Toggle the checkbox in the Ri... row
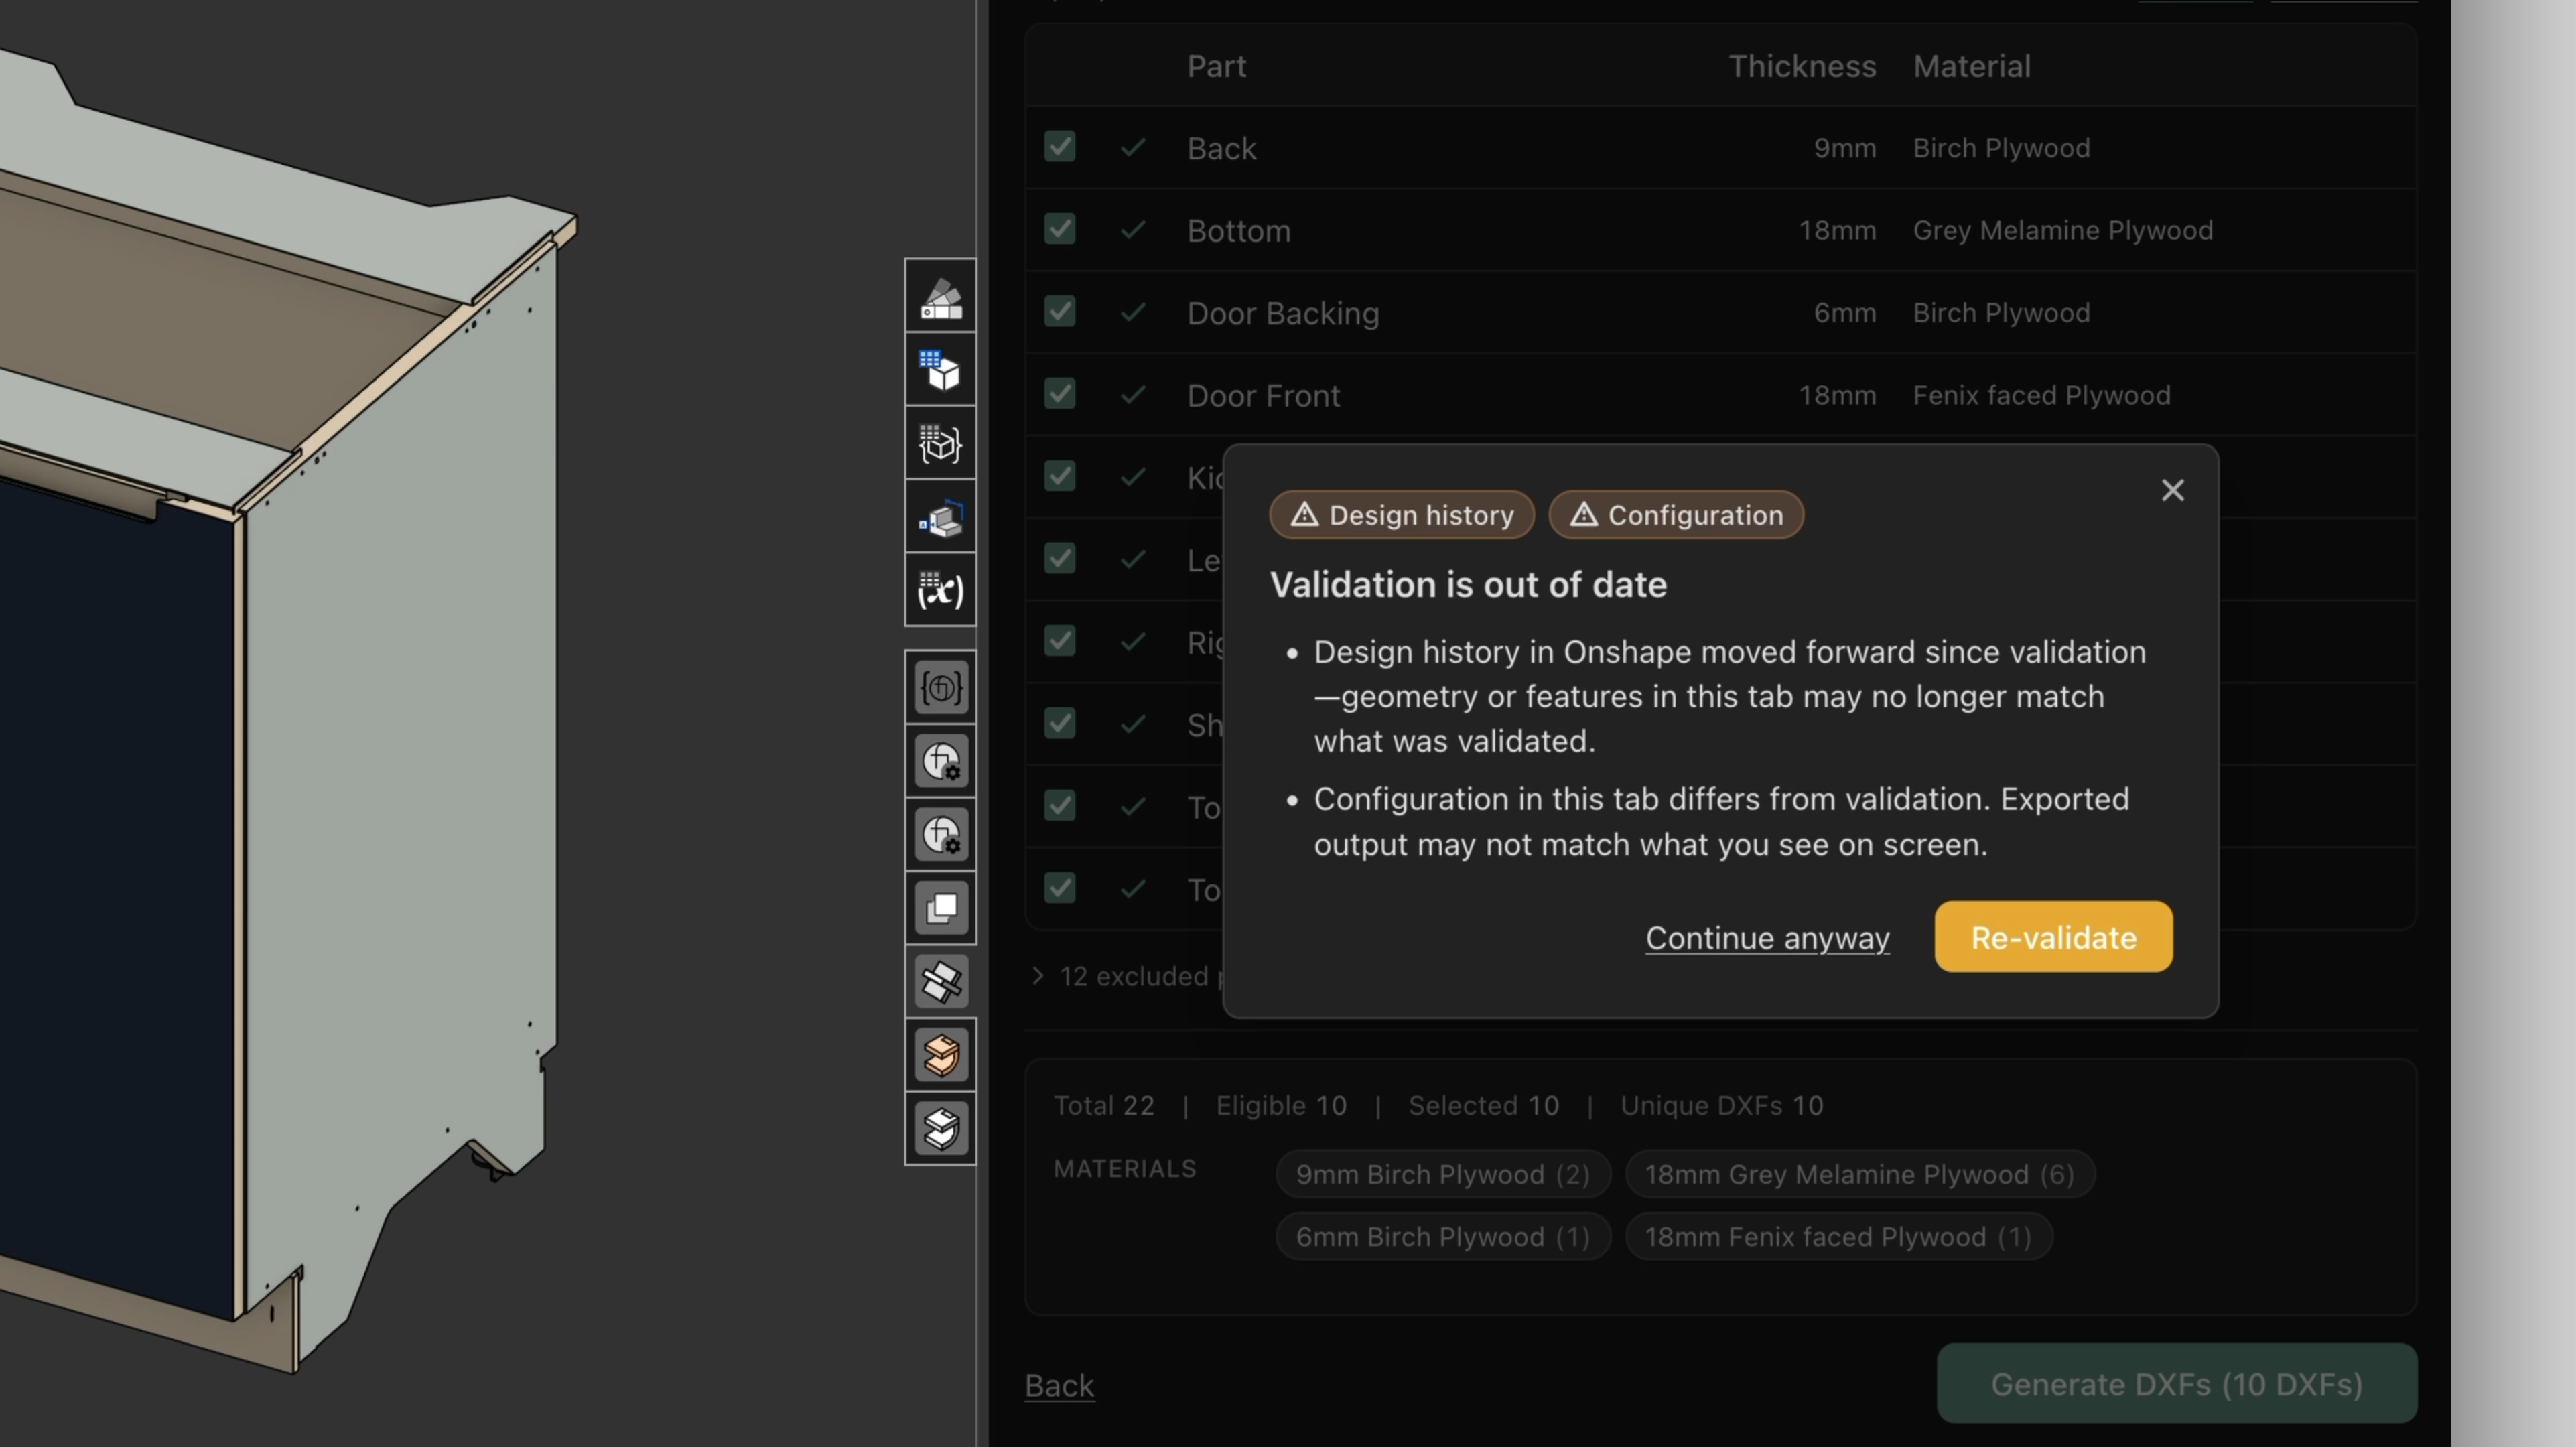The height and width of the screenshot is (1447, 2576). [1059, 640]
